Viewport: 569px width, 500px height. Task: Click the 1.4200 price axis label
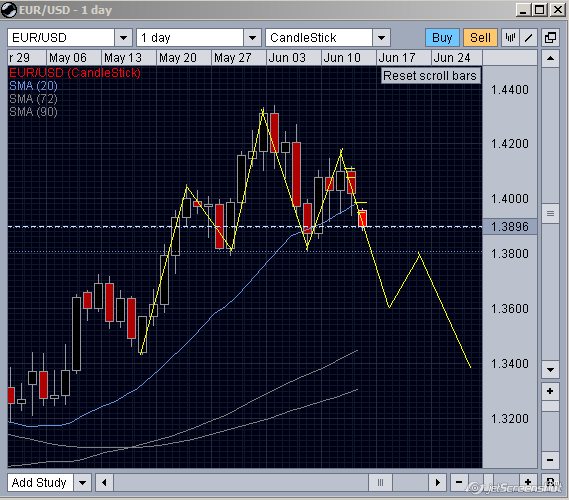tap(509, 144)
